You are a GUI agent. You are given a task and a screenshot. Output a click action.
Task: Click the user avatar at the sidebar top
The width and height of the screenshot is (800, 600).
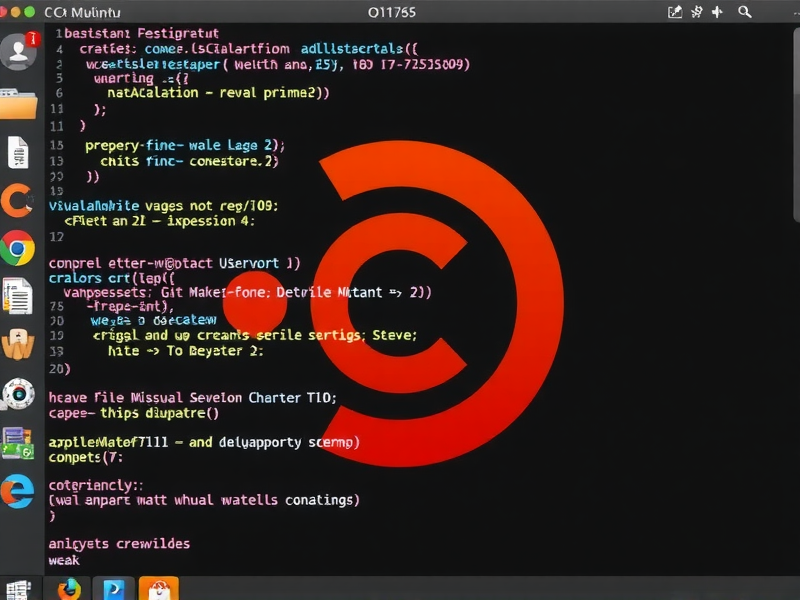(18, 50)
